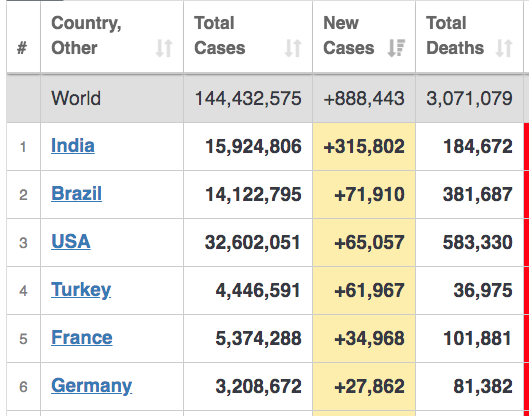Image resolution: width=529 pixels, height=416 pixels.
Task: Open the USA country link
Action: [71, 242]
